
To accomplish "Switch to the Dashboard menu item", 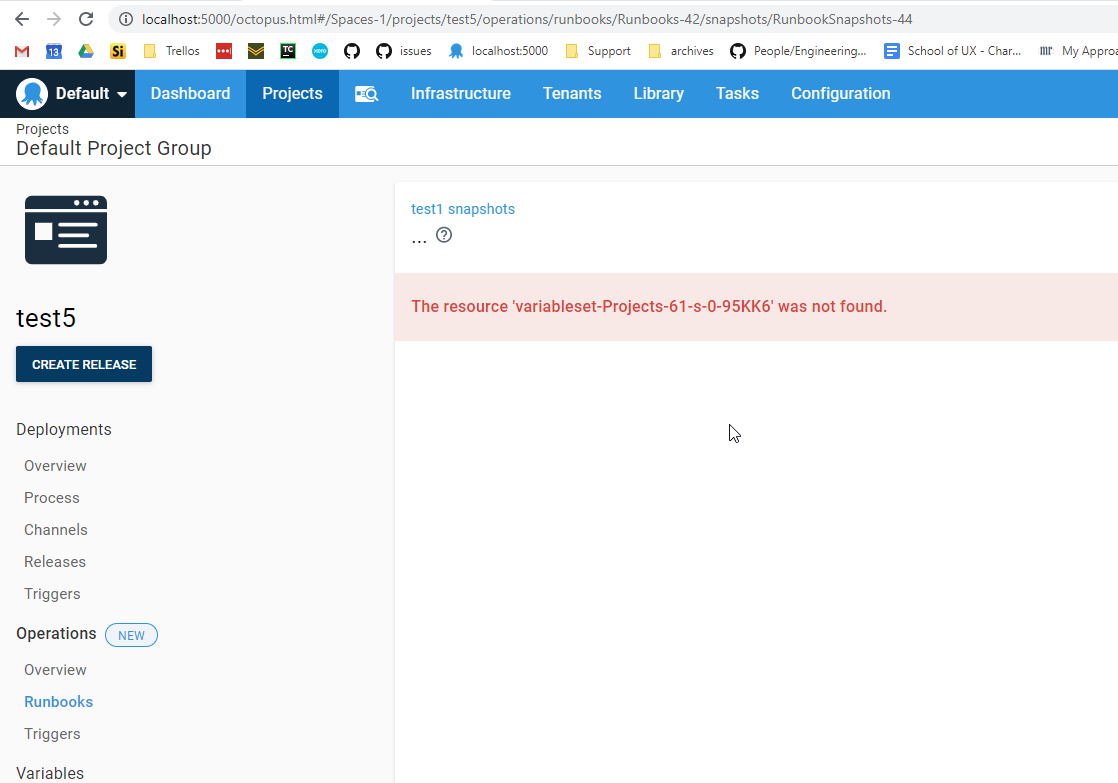I will [x=190, y=93].
